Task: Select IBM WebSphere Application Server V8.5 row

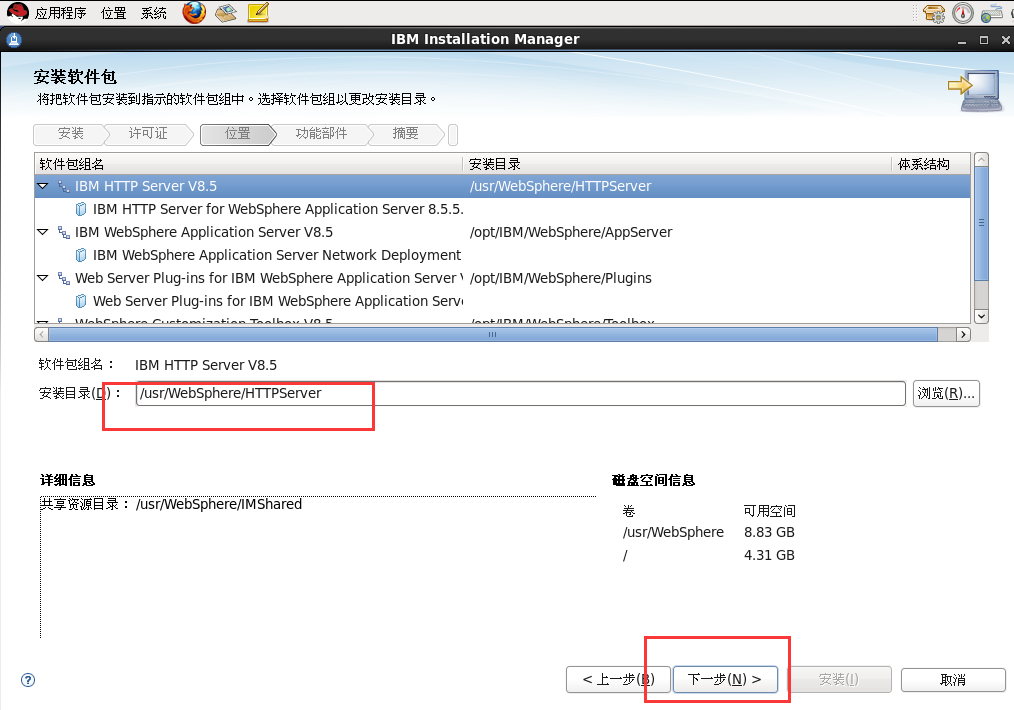Action: 502,232
